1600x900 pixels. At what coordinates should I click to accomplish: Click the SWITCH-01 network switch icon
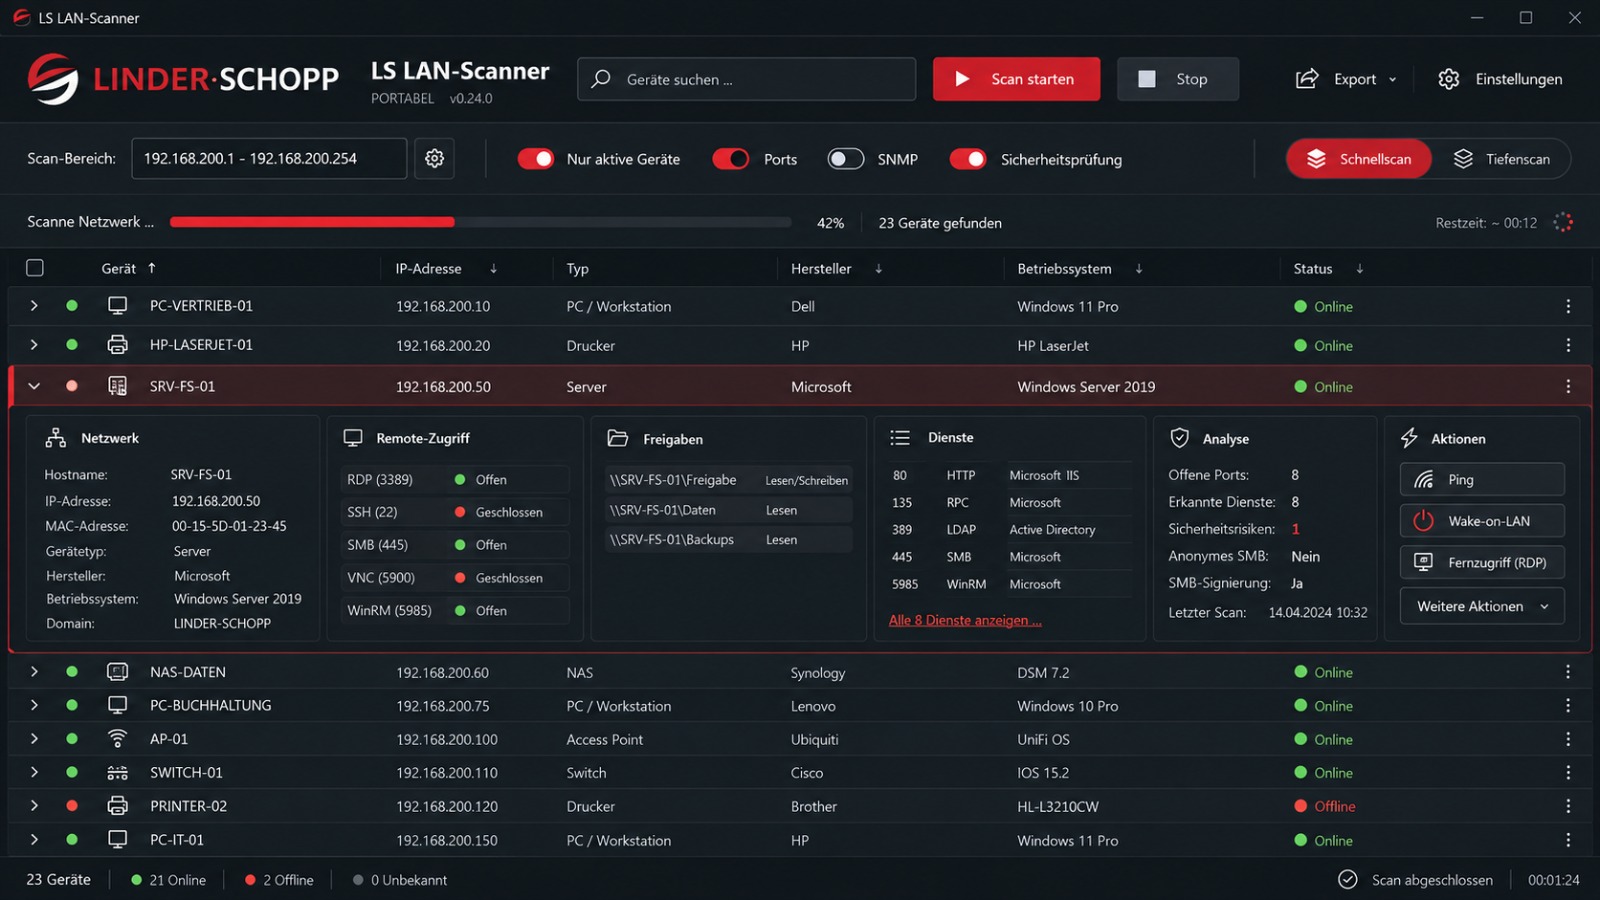click(117, 773)
